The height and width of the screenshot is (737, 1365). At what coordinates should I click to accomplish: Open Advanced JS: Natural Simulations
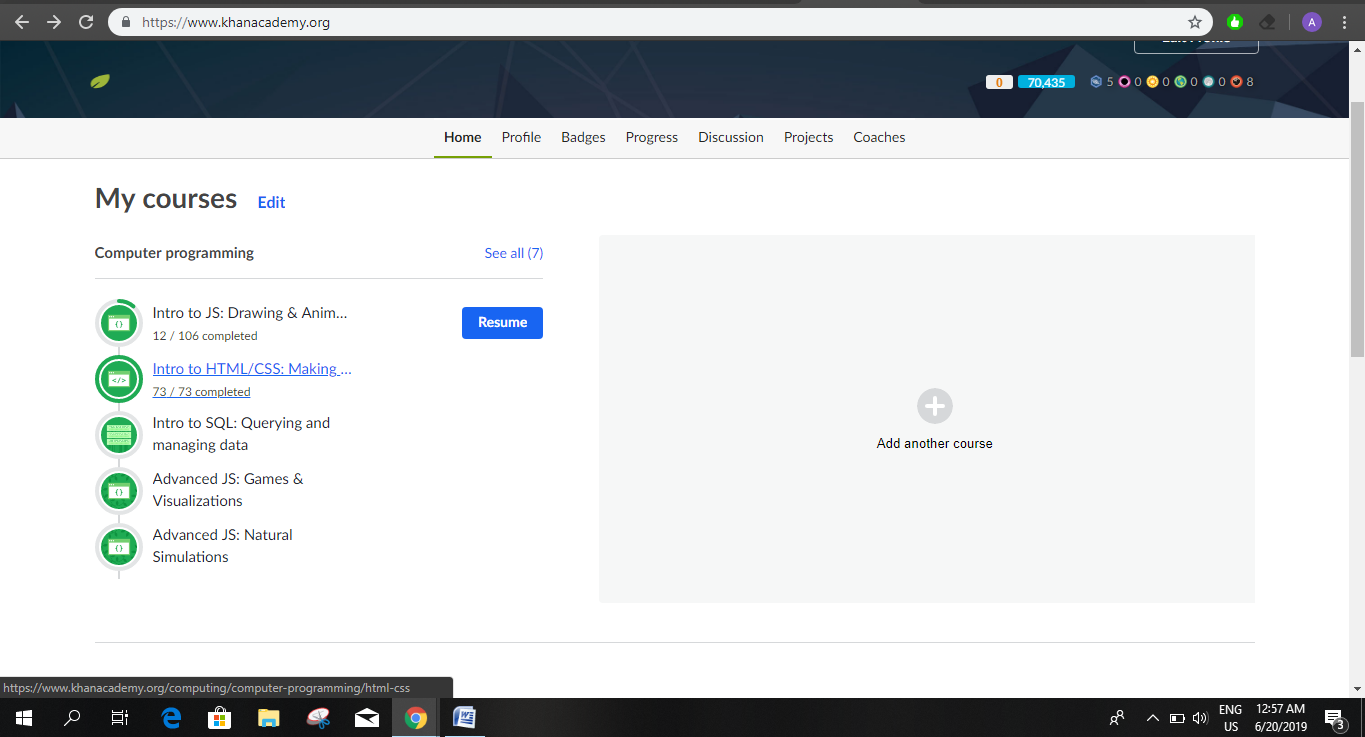223,546
